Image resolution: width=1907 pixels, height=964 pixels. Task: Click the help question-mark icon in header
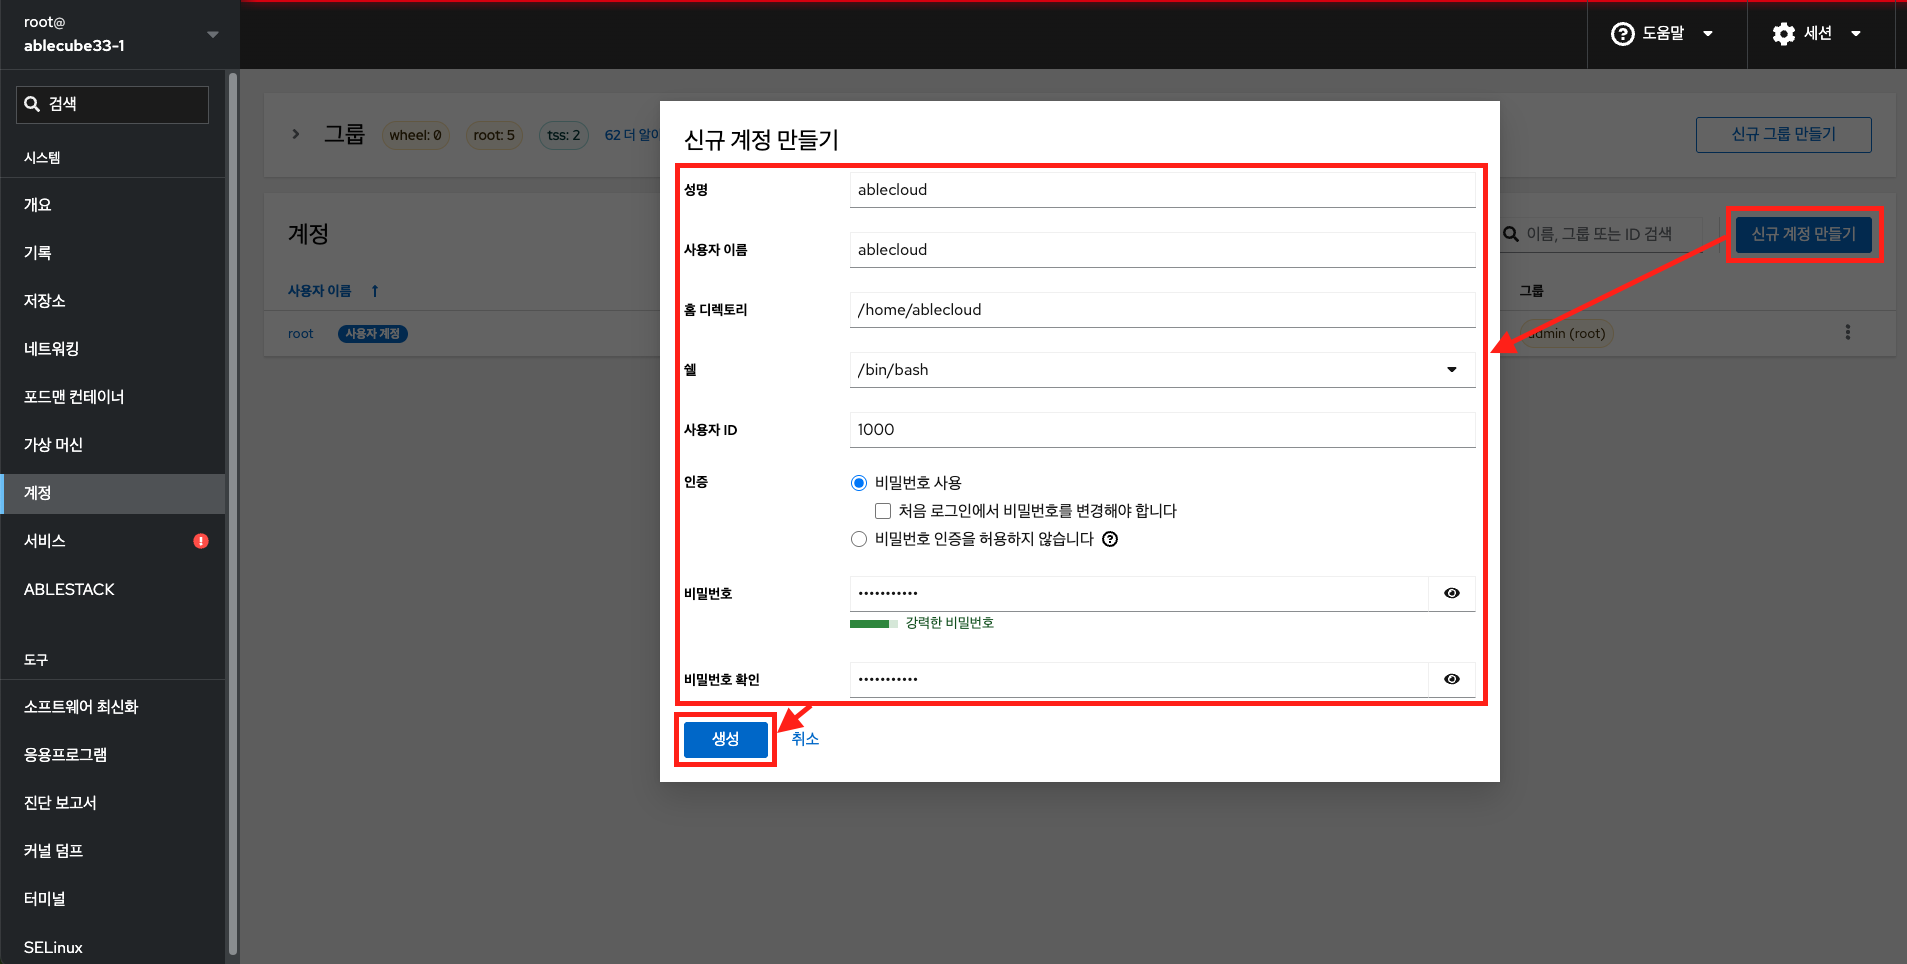click(1622, 34)
